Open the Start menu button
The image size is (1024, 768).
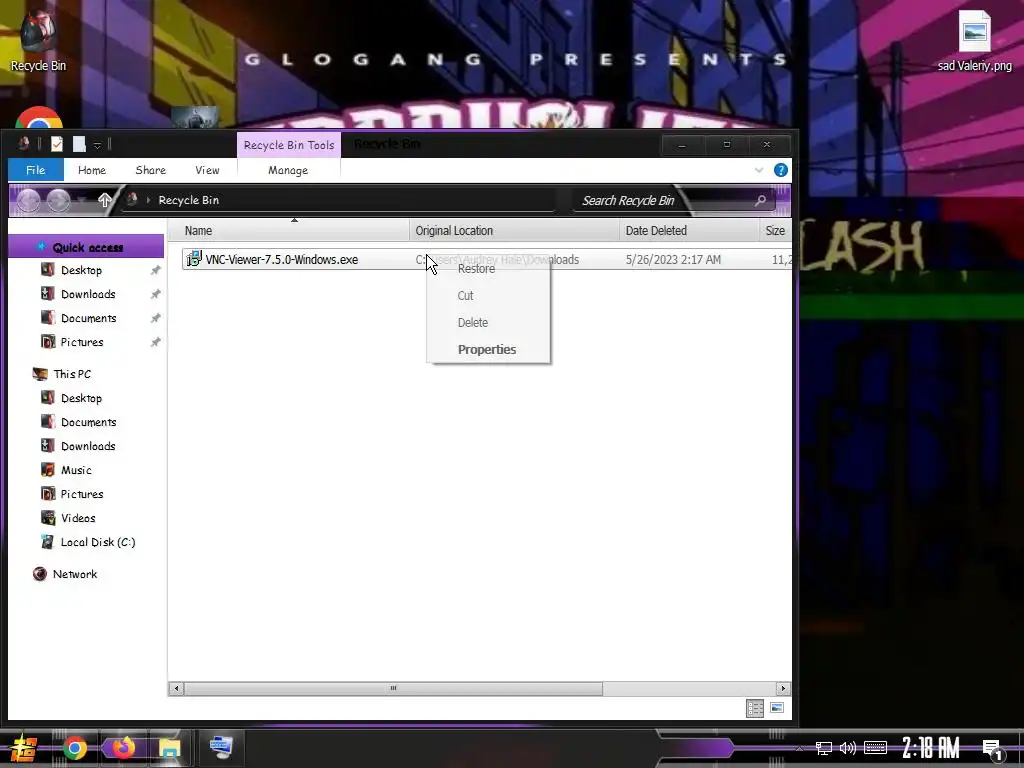[23, 748]
